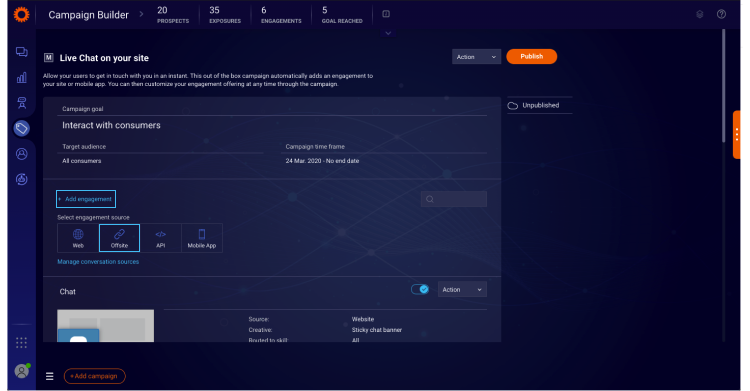This screenshot has width=750, height=391.
Task: Open Manage conversation sources link
Action: click(98, 262)
